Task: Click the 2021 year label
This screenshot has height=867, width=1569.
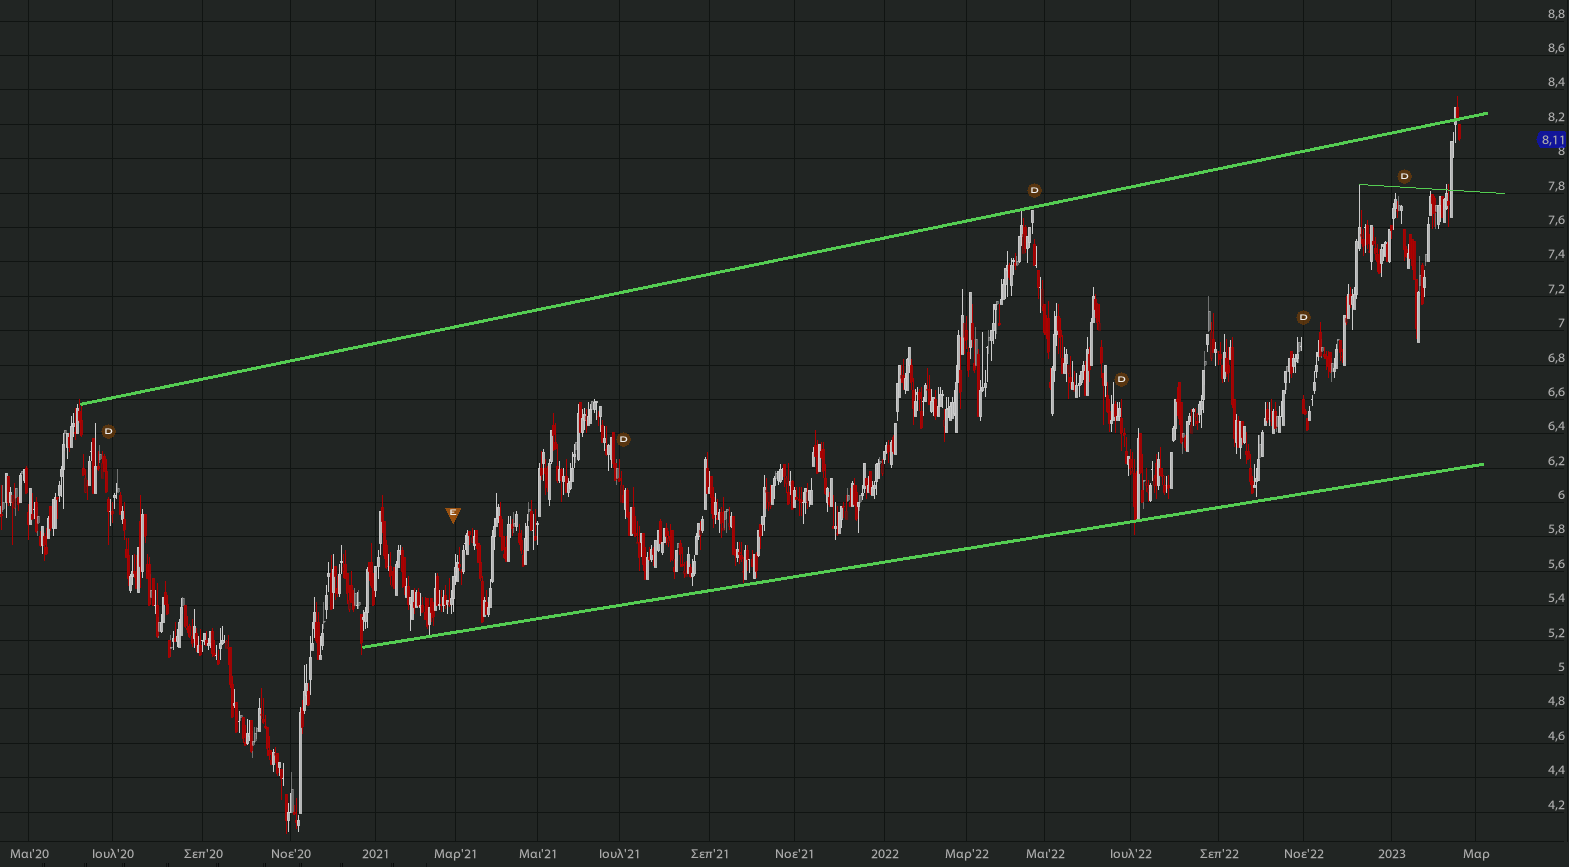Action: (375, 854)
